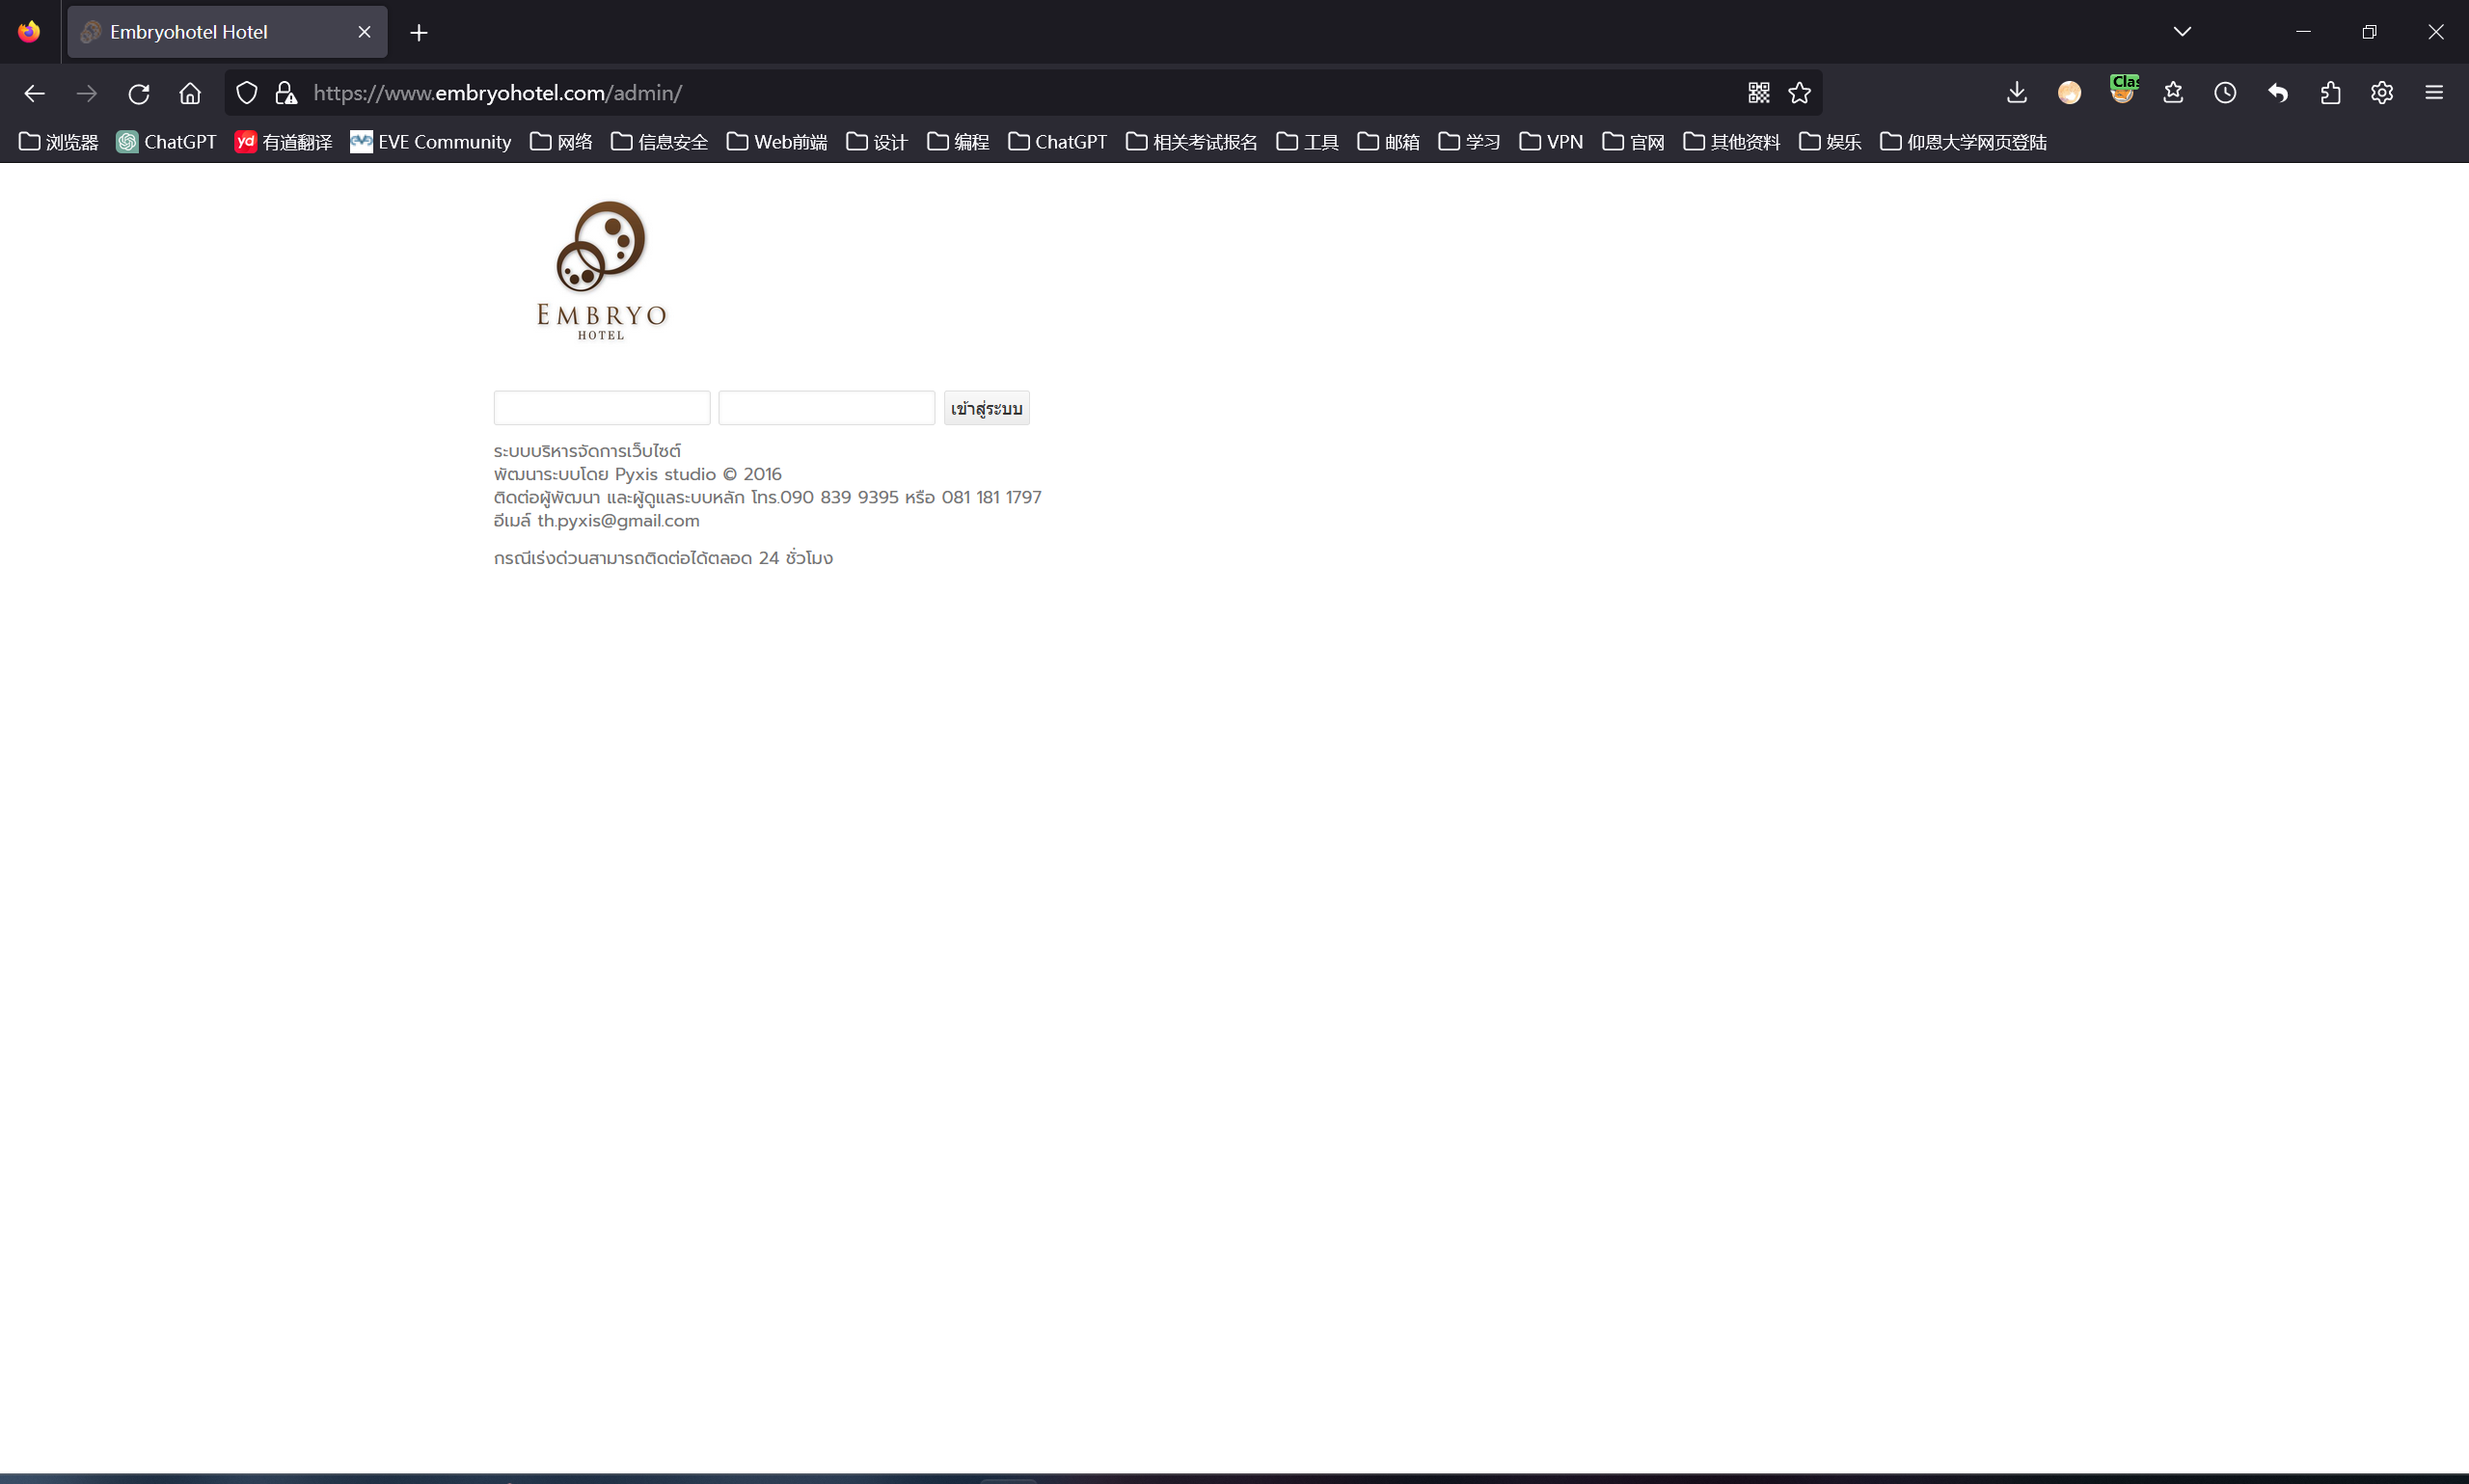Open the hamburger application menu

pos(2434,93)
